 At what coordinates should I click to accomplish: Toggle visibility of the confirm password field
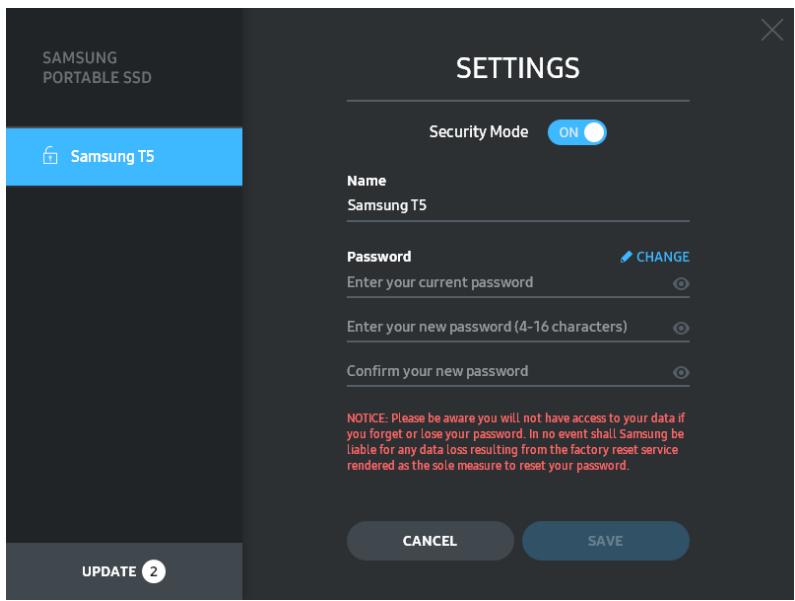coord(681,372)
